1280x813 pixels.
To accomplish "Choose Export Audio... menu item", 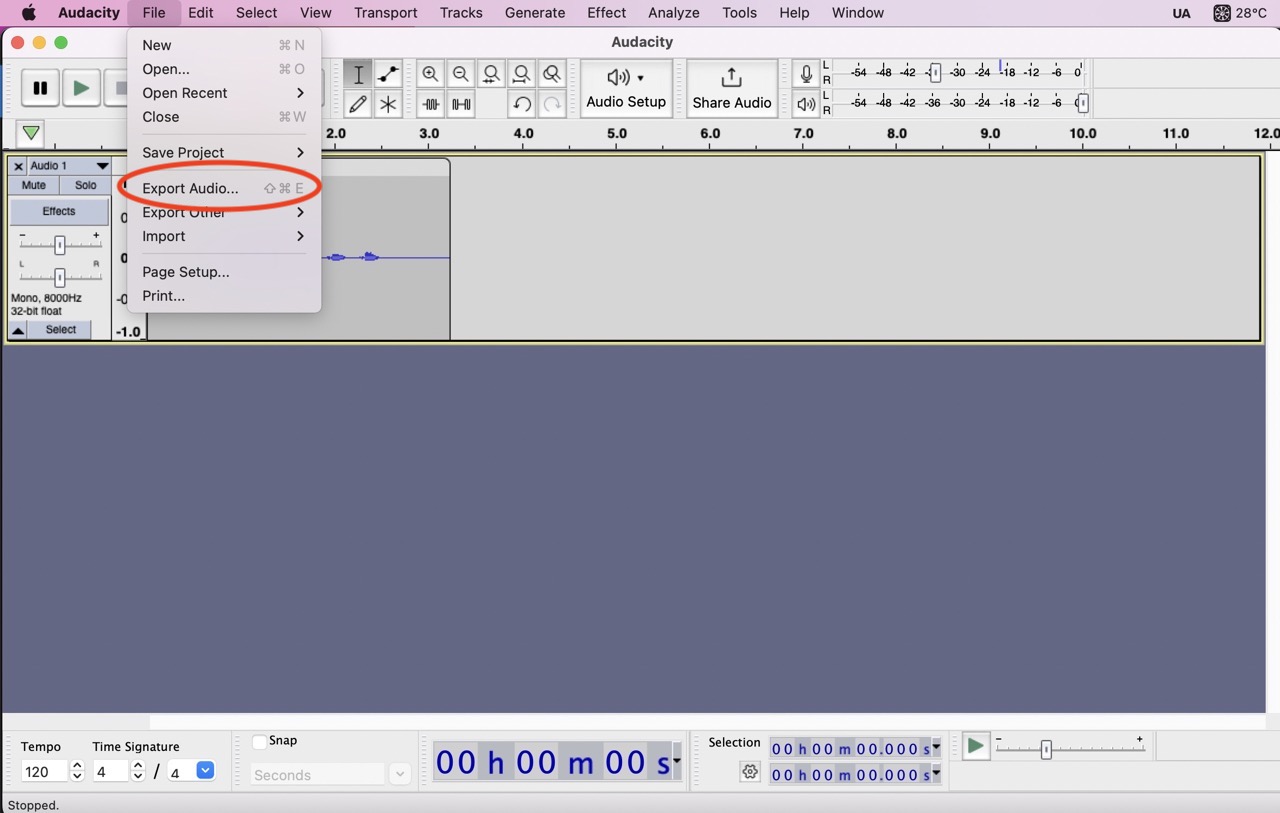I will pyautogui.click(x=224, y=188).
